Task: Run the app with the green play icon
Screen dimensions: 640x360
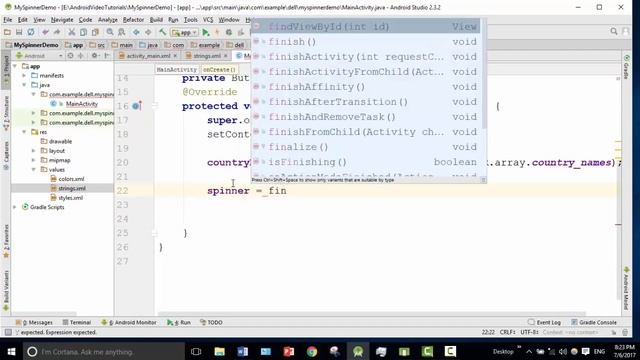Action: coord(206,32)
